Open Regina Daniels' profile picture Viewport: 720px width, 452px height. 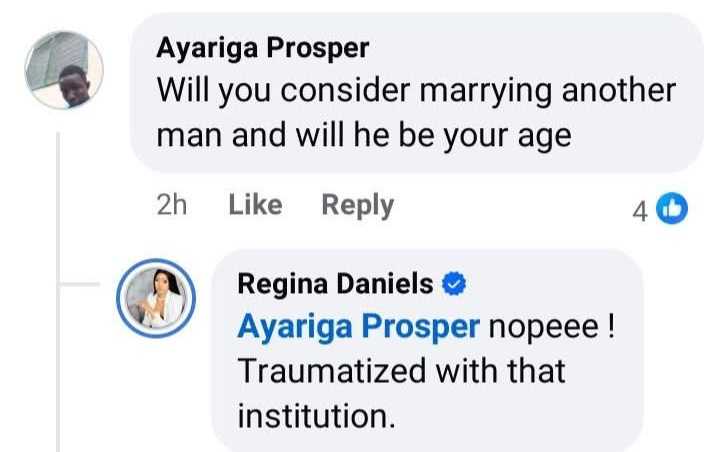156,298
